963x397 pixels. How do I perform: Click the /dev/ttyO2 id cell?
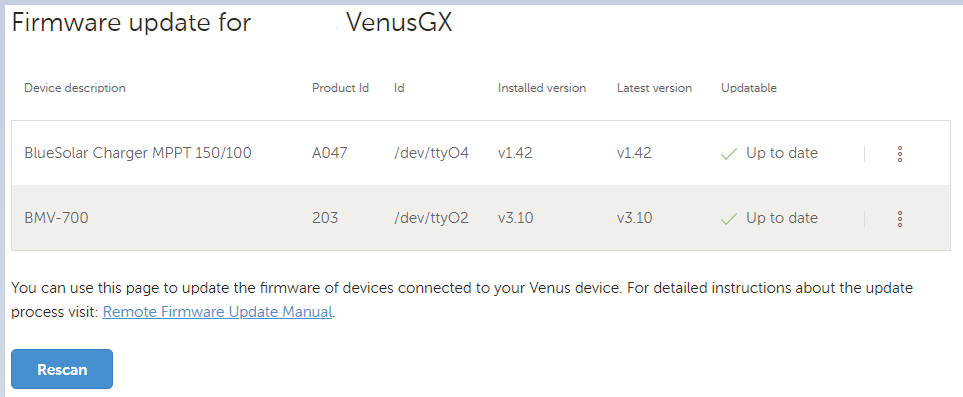point(432,218)
